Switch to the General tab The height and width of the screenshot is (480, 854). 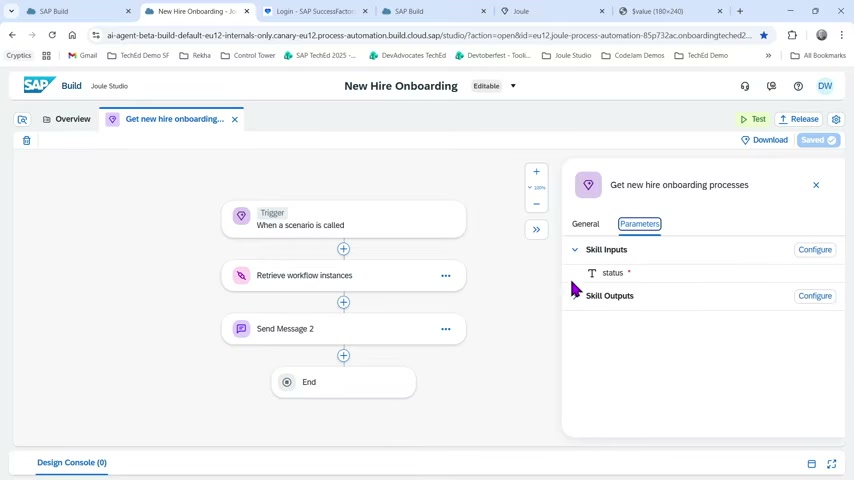point(585,224)
